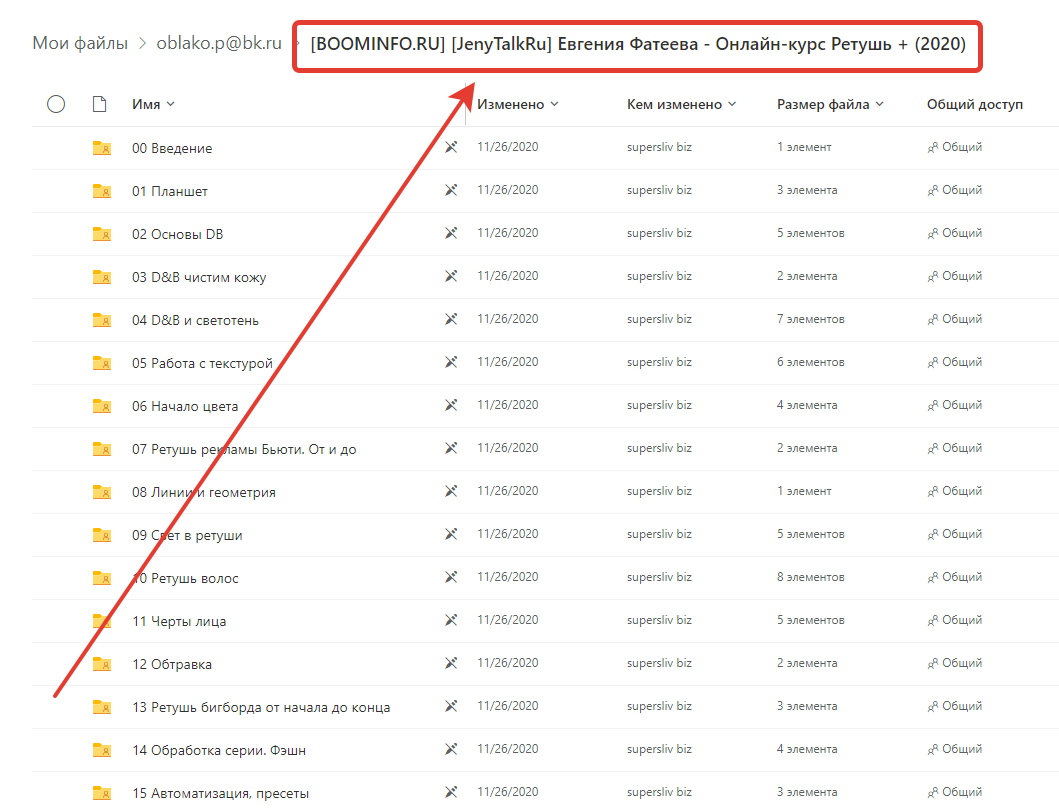Click the sync icon for 05 Работа с текстурой

coord(451,362)
